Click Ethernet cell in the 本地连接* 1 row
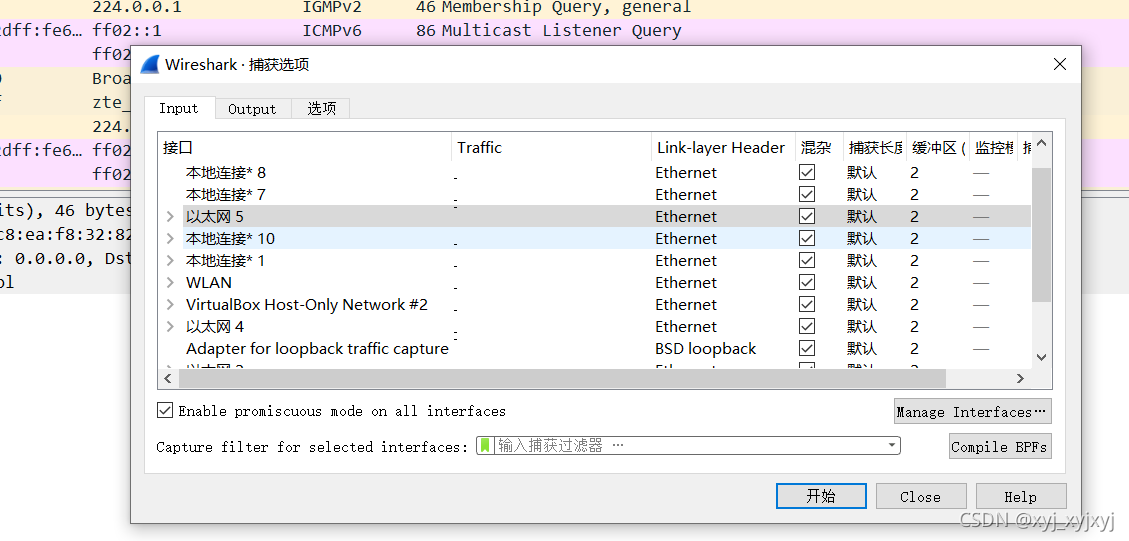The width and height of the screenshot is (1129, 541). (x=686, y=261)
